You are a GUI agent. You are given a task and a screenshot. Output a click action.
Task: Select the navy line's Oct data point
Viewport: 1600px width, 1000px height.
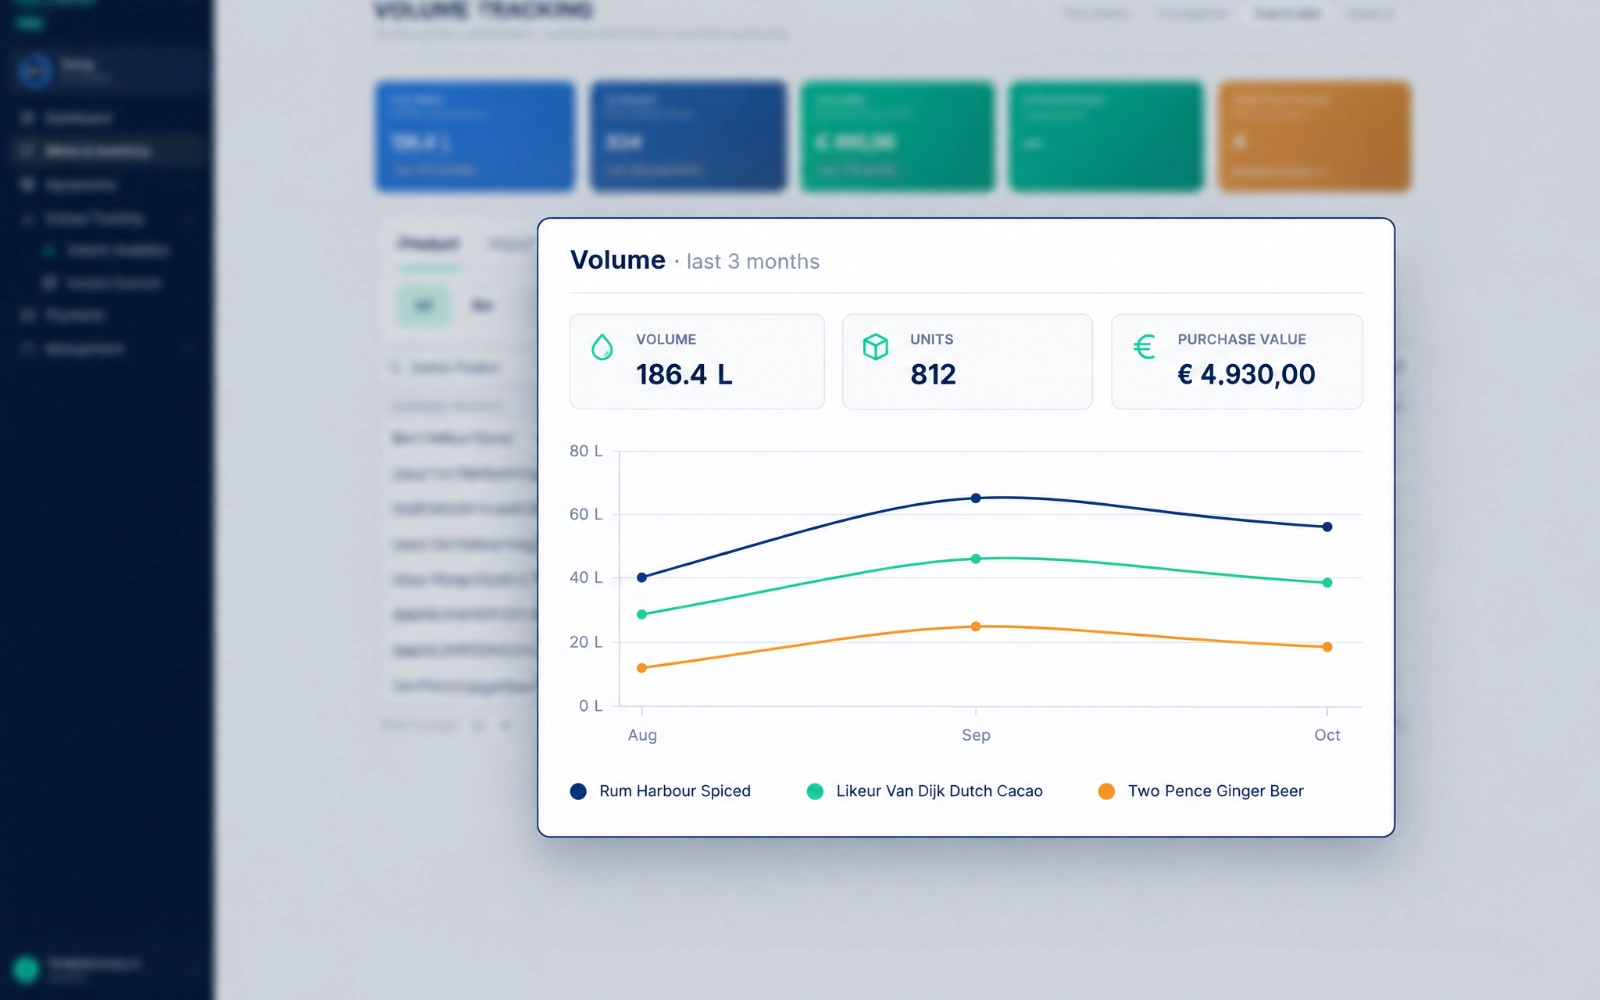click(x=1327, y=527)
